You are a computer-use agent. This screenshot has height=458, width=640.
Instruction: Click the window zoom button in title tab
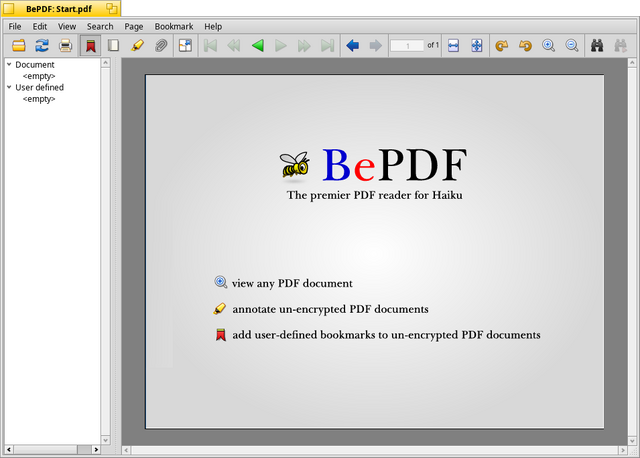point(111,9)
